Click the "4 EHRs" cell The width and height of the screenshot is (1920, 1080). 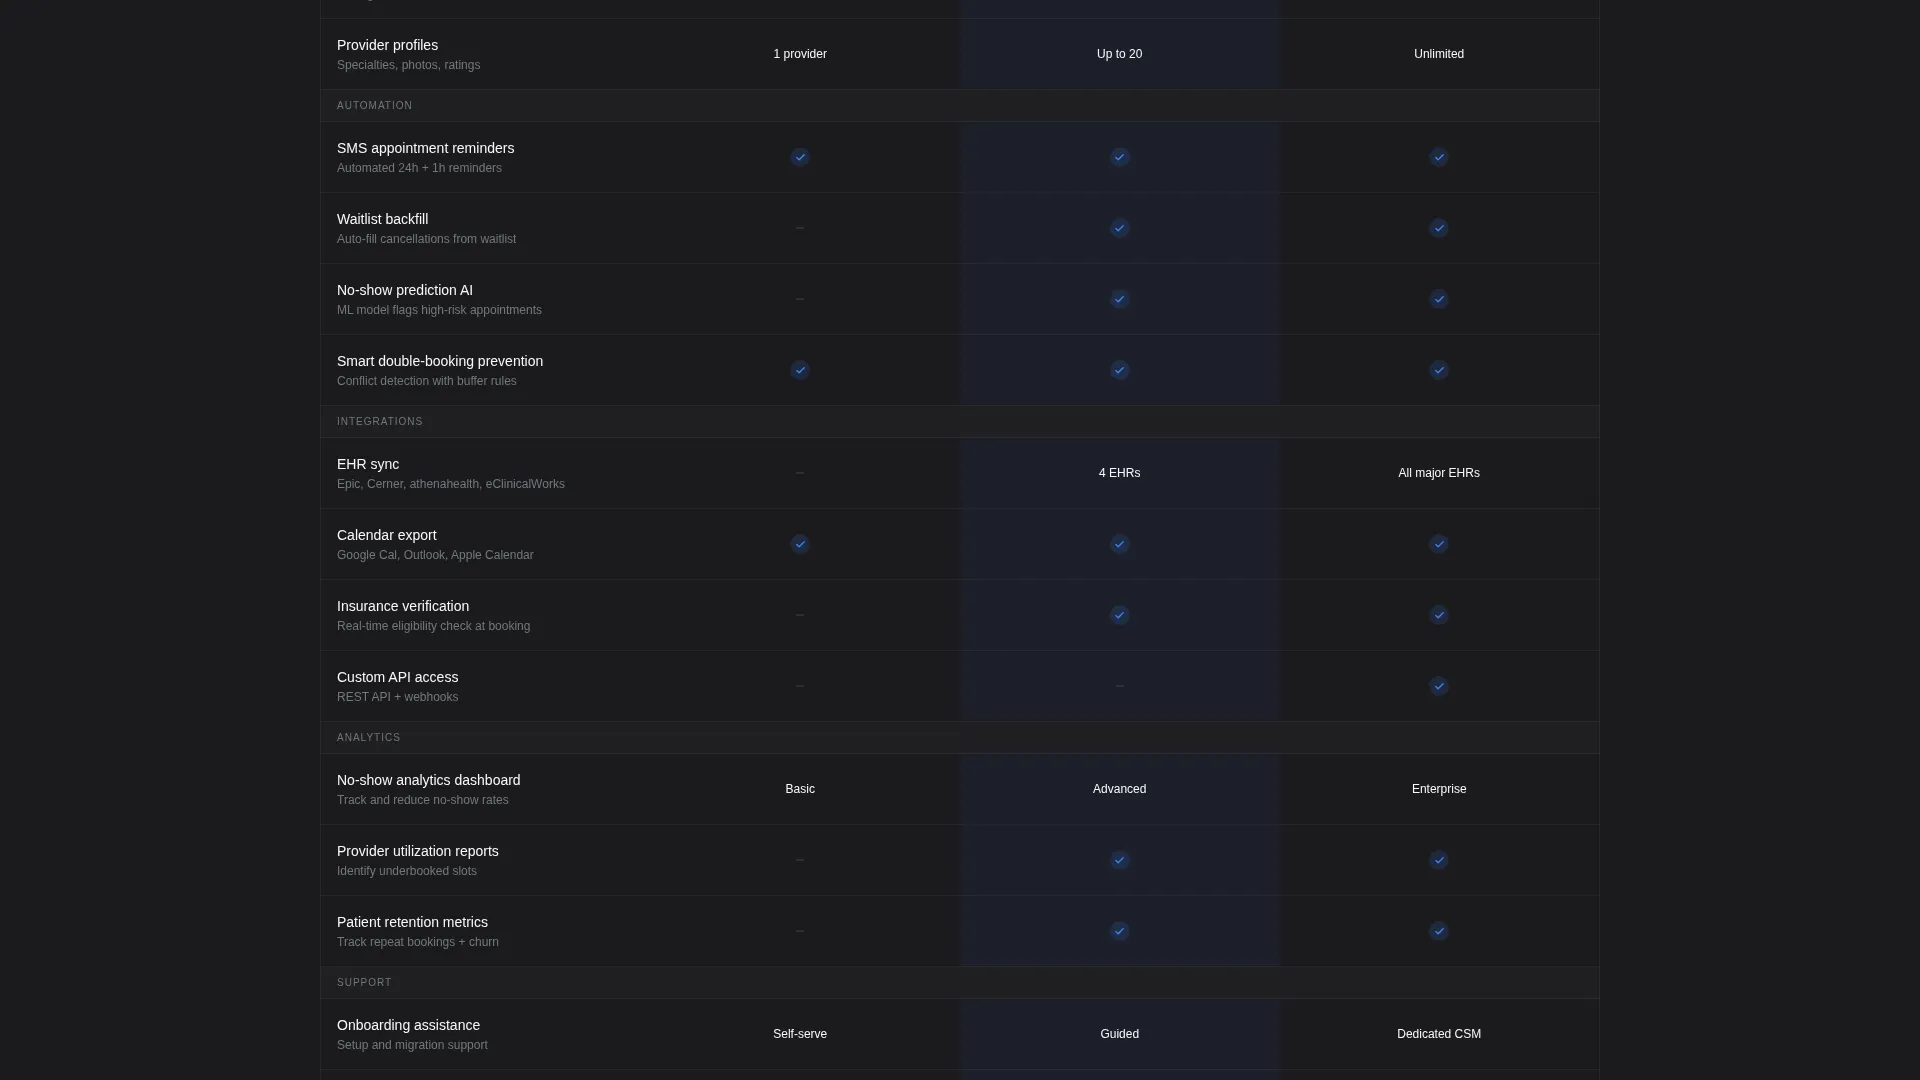[x=1119, y=473]
